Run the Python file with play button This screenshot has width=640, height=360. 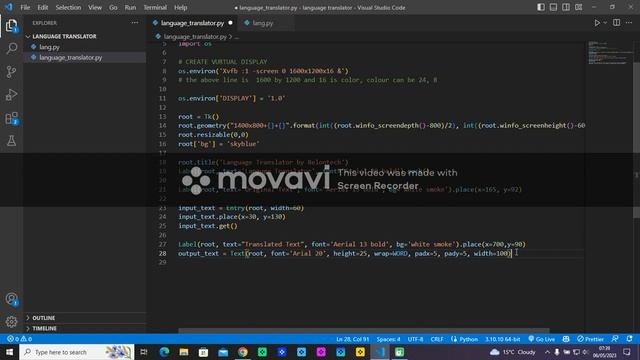[597, 23]
